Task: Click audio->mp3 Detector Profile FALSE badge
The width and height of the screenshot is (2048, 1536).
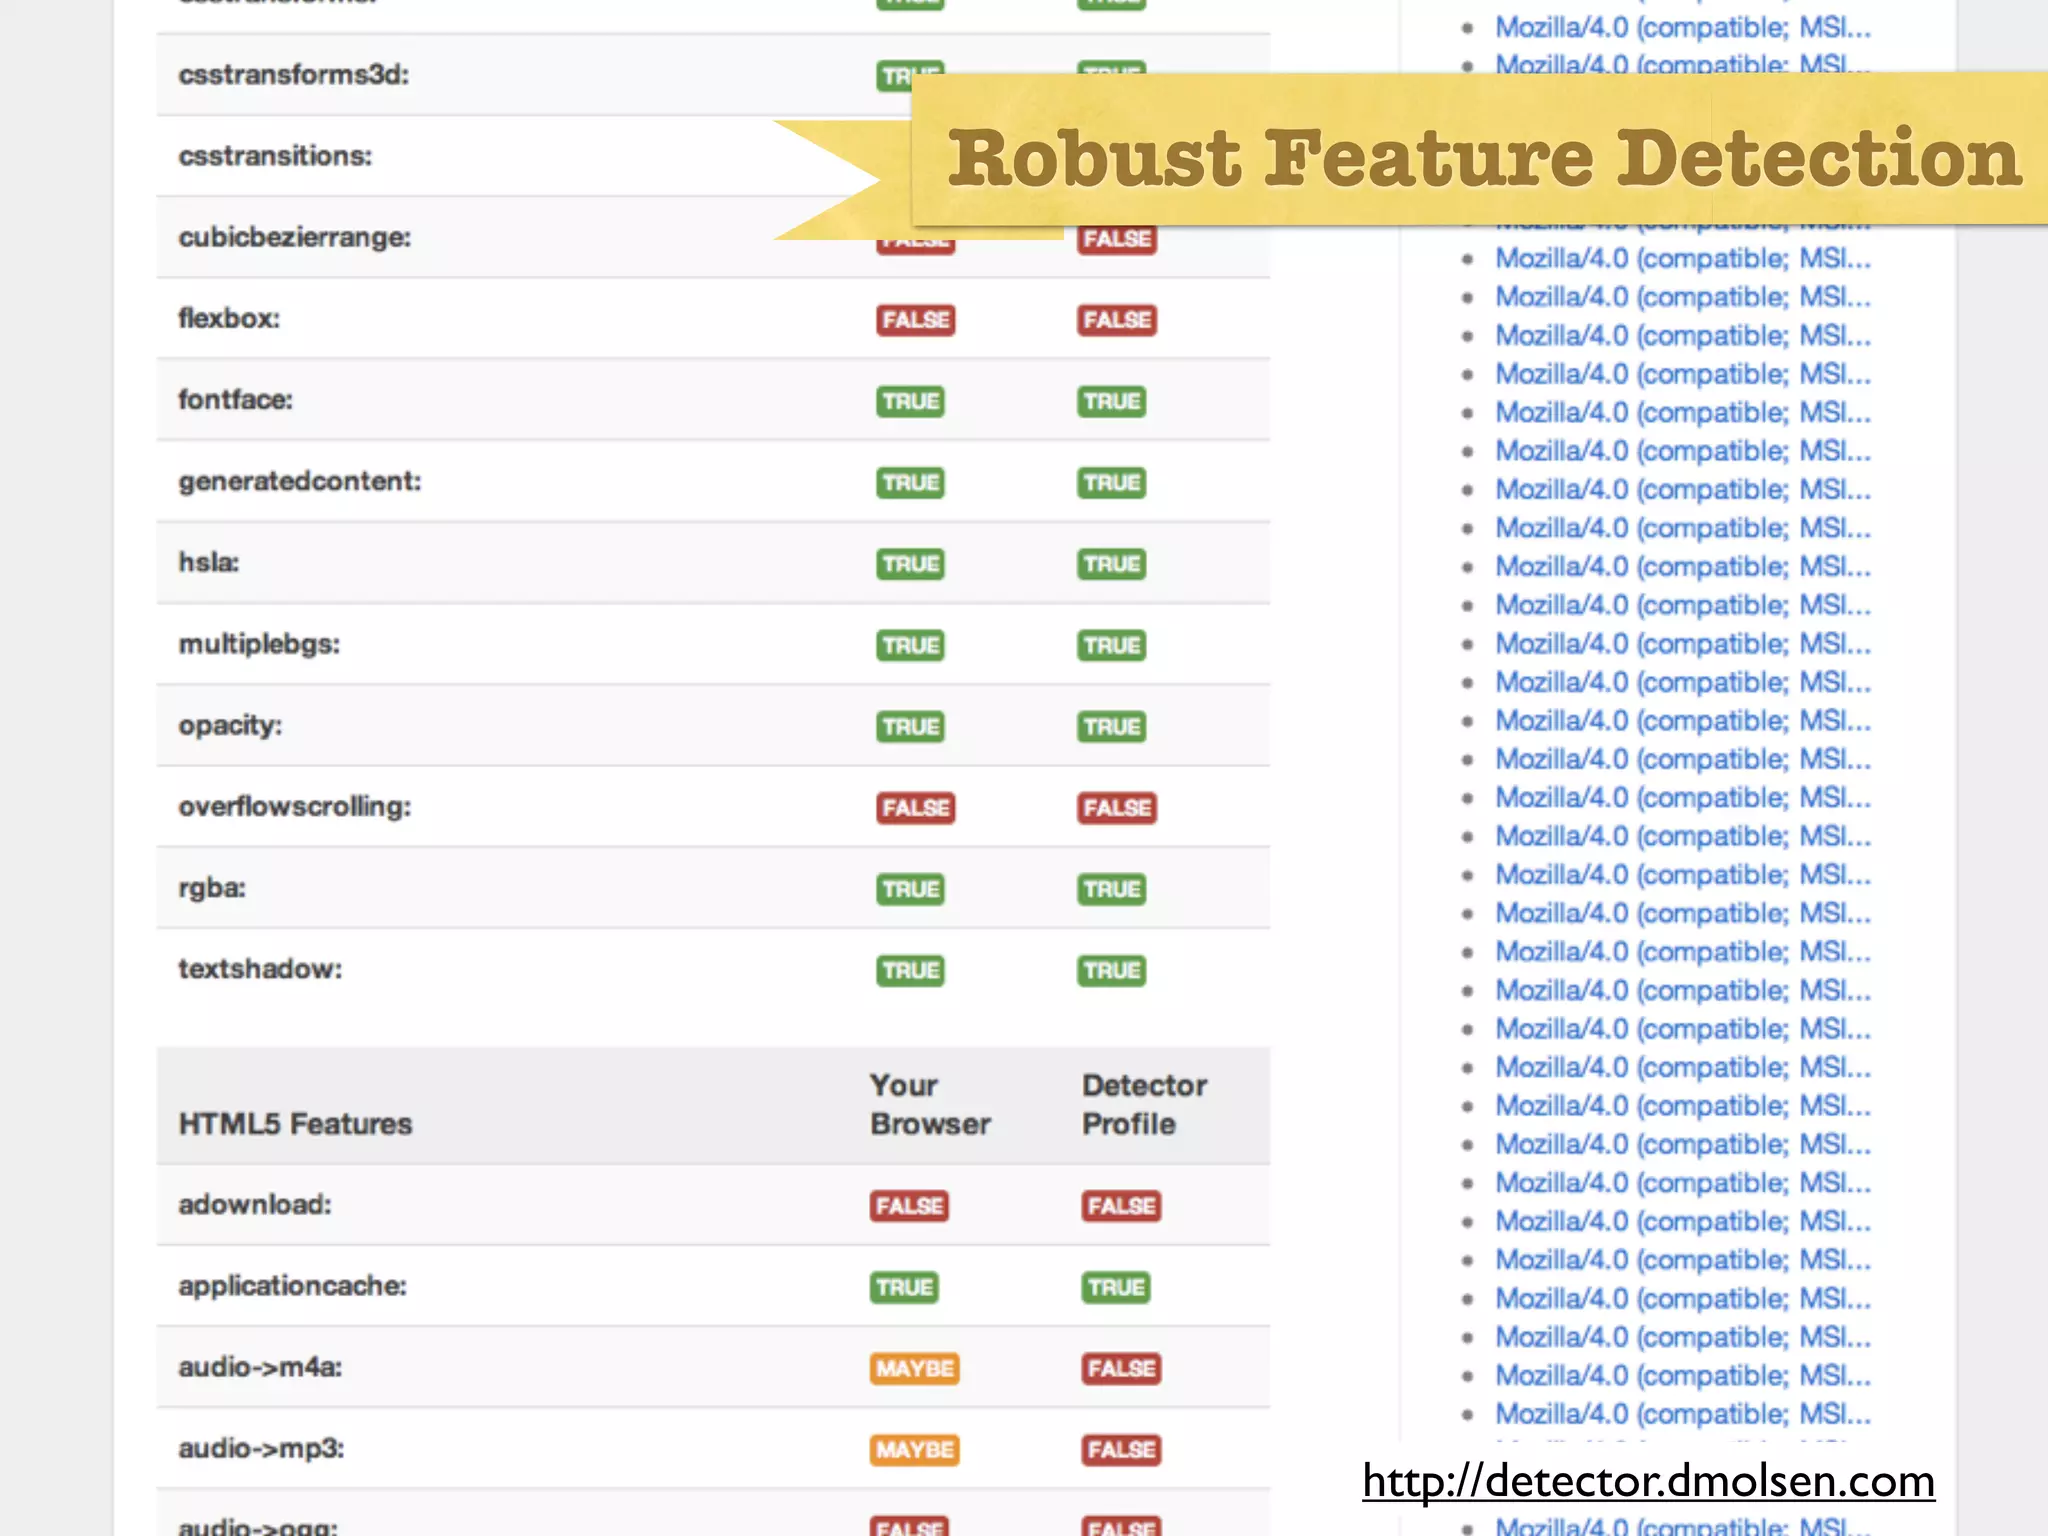Action: point(1121,1451)
